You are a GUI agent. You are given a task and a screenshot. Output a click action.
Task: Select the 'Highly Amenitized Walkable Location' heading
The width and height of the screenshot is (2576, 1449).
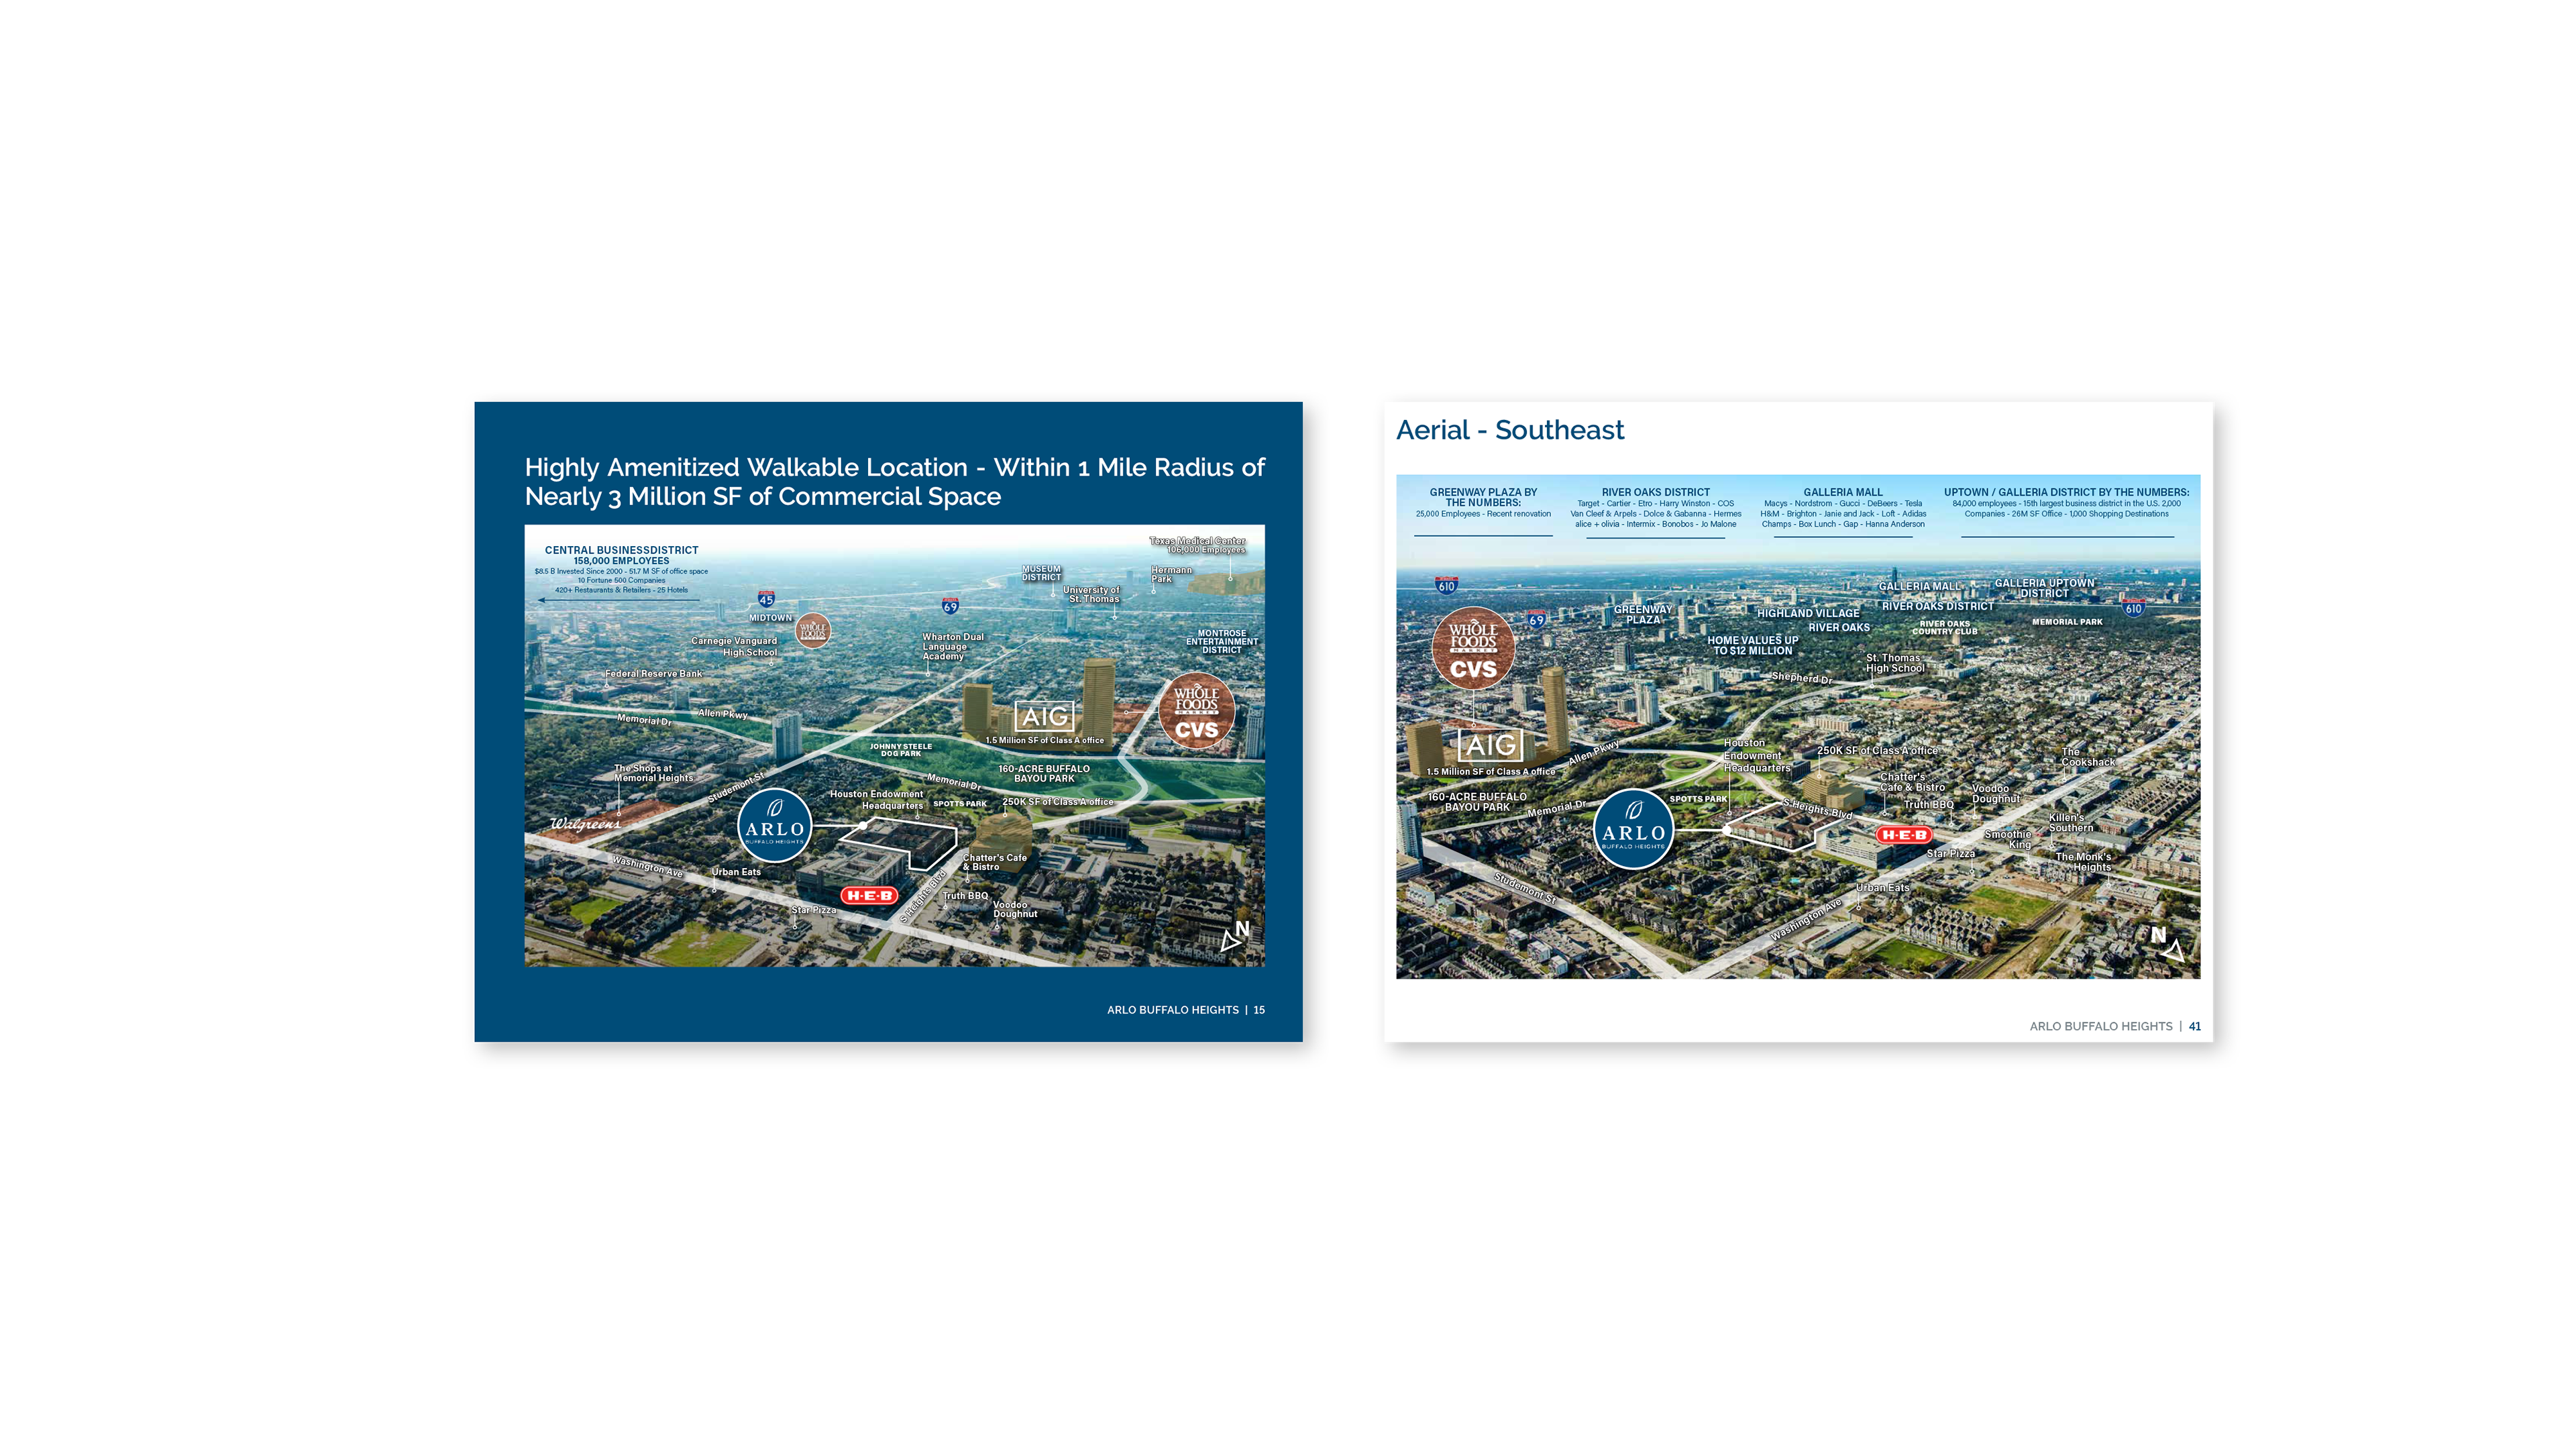(x=894, y=481)
